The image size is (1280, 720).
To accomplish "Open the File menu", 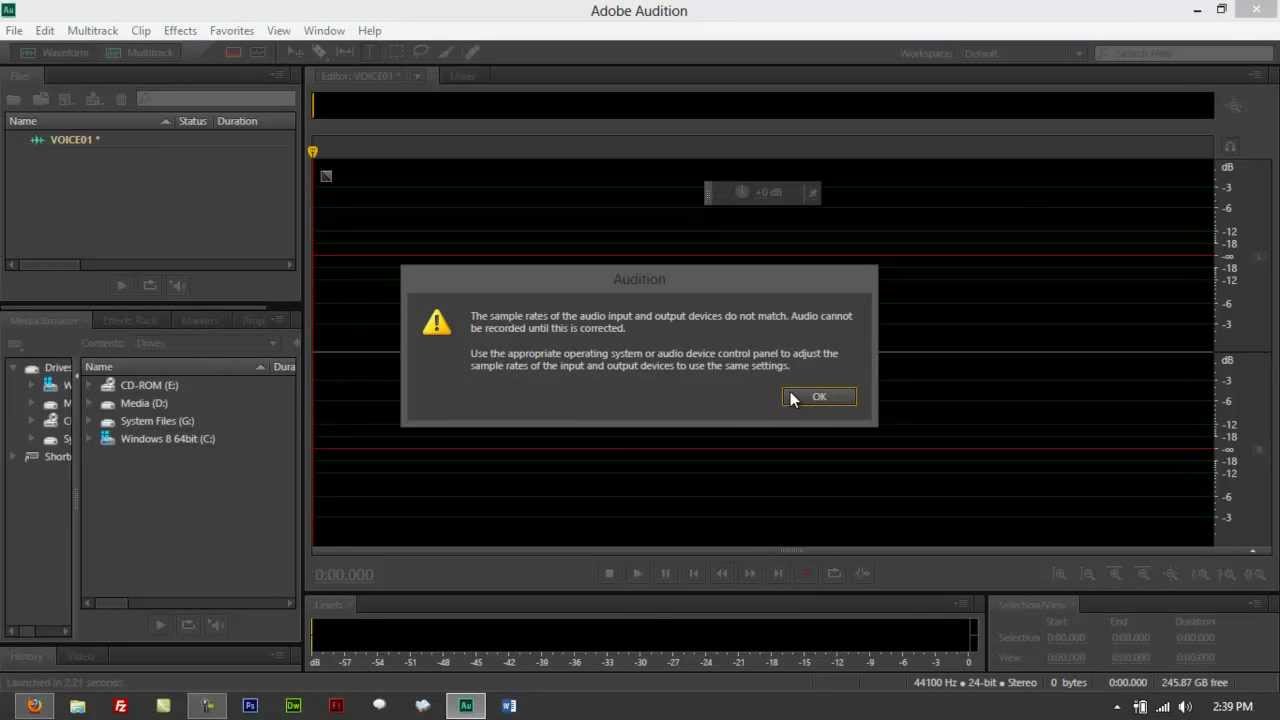I will (14, 31).
